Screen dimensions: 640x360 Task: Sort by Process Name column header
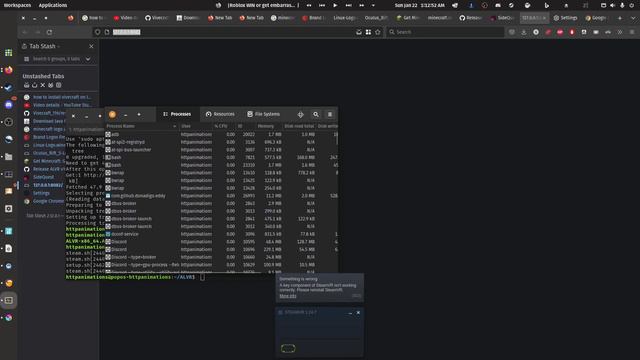141,126
